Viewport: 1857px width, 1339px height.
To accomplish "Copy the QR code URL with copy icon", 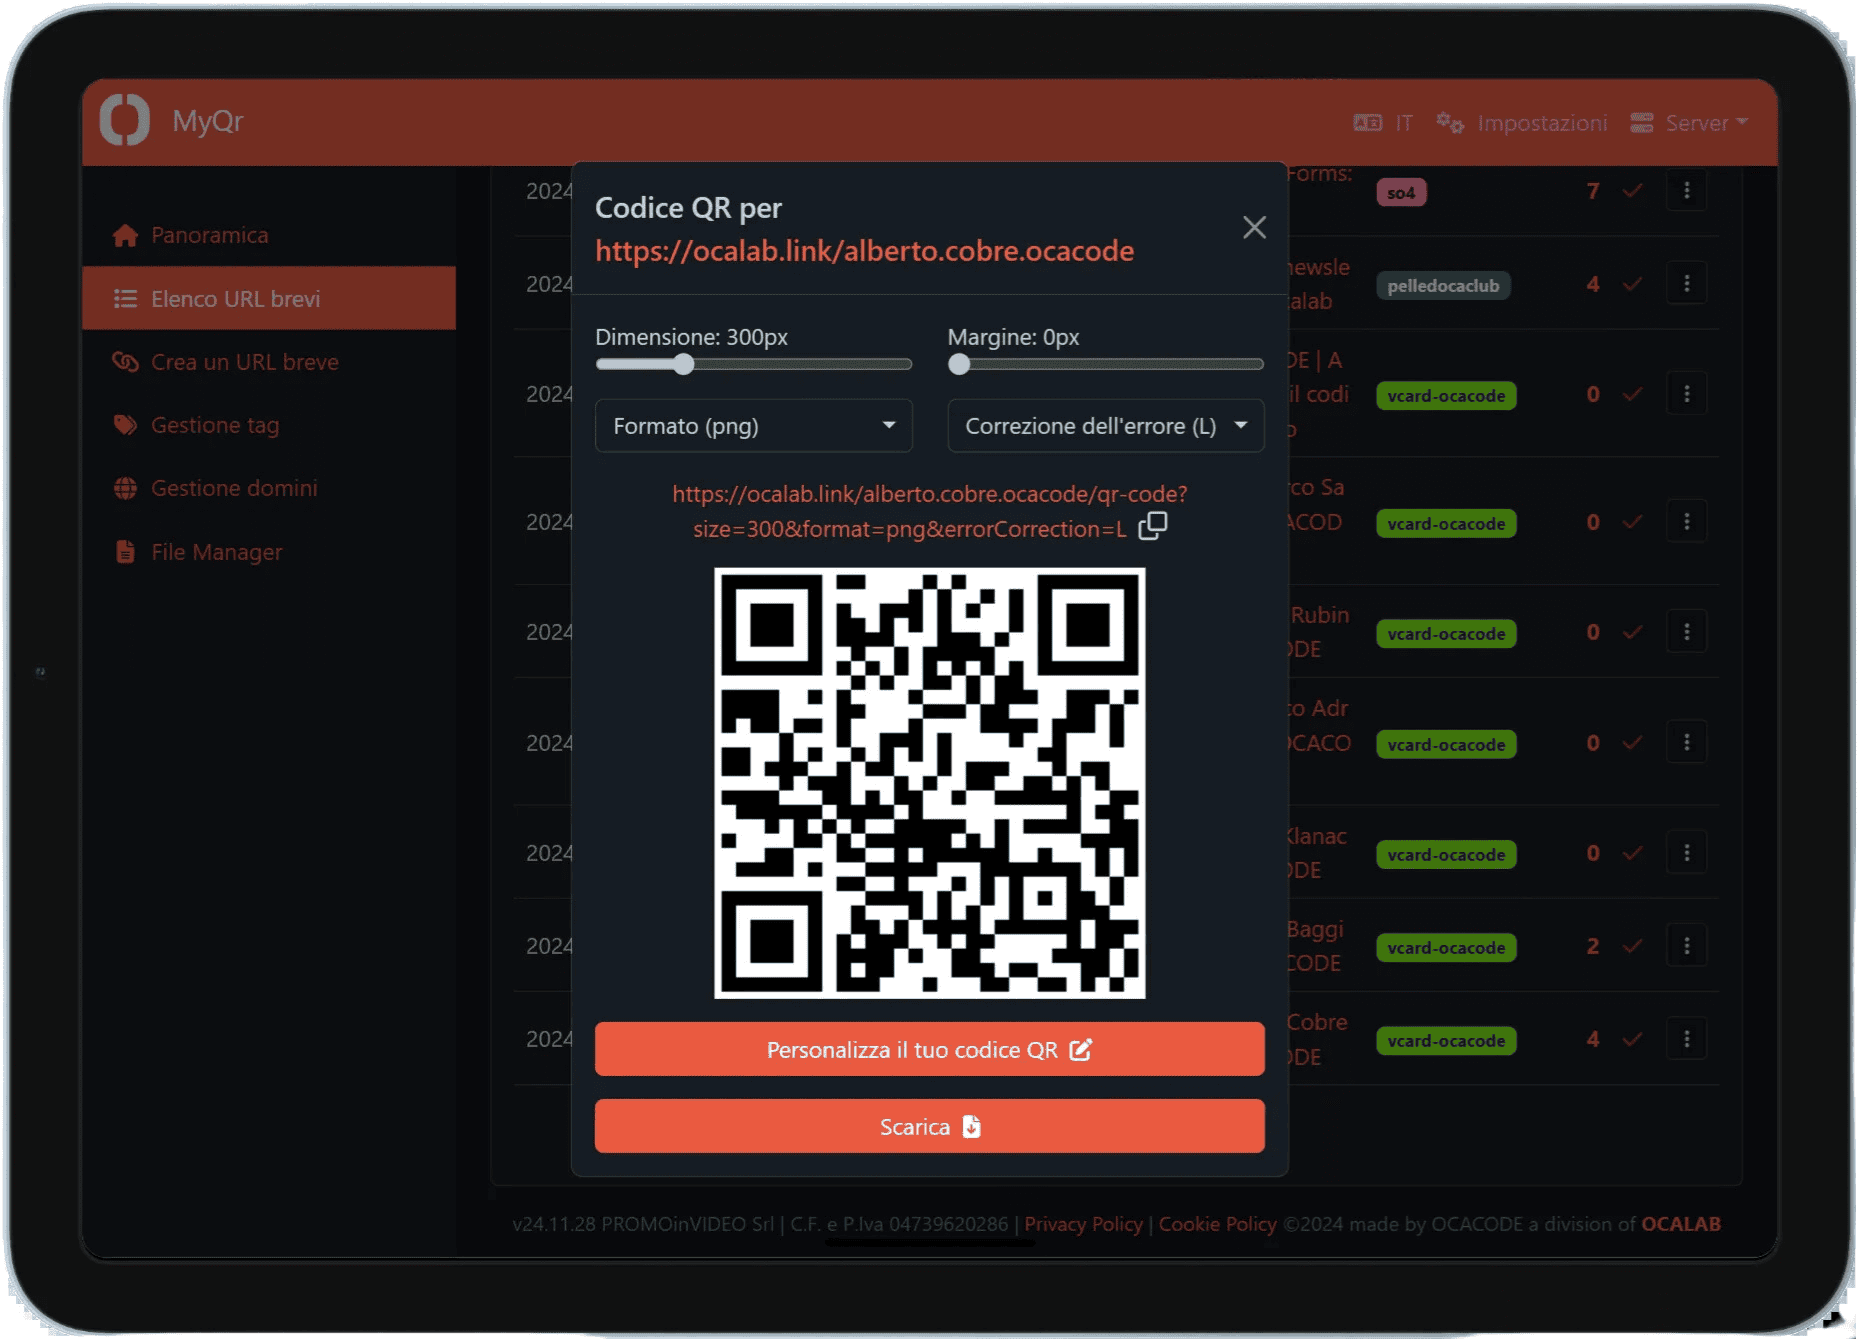I will (x=1152, y=526).
